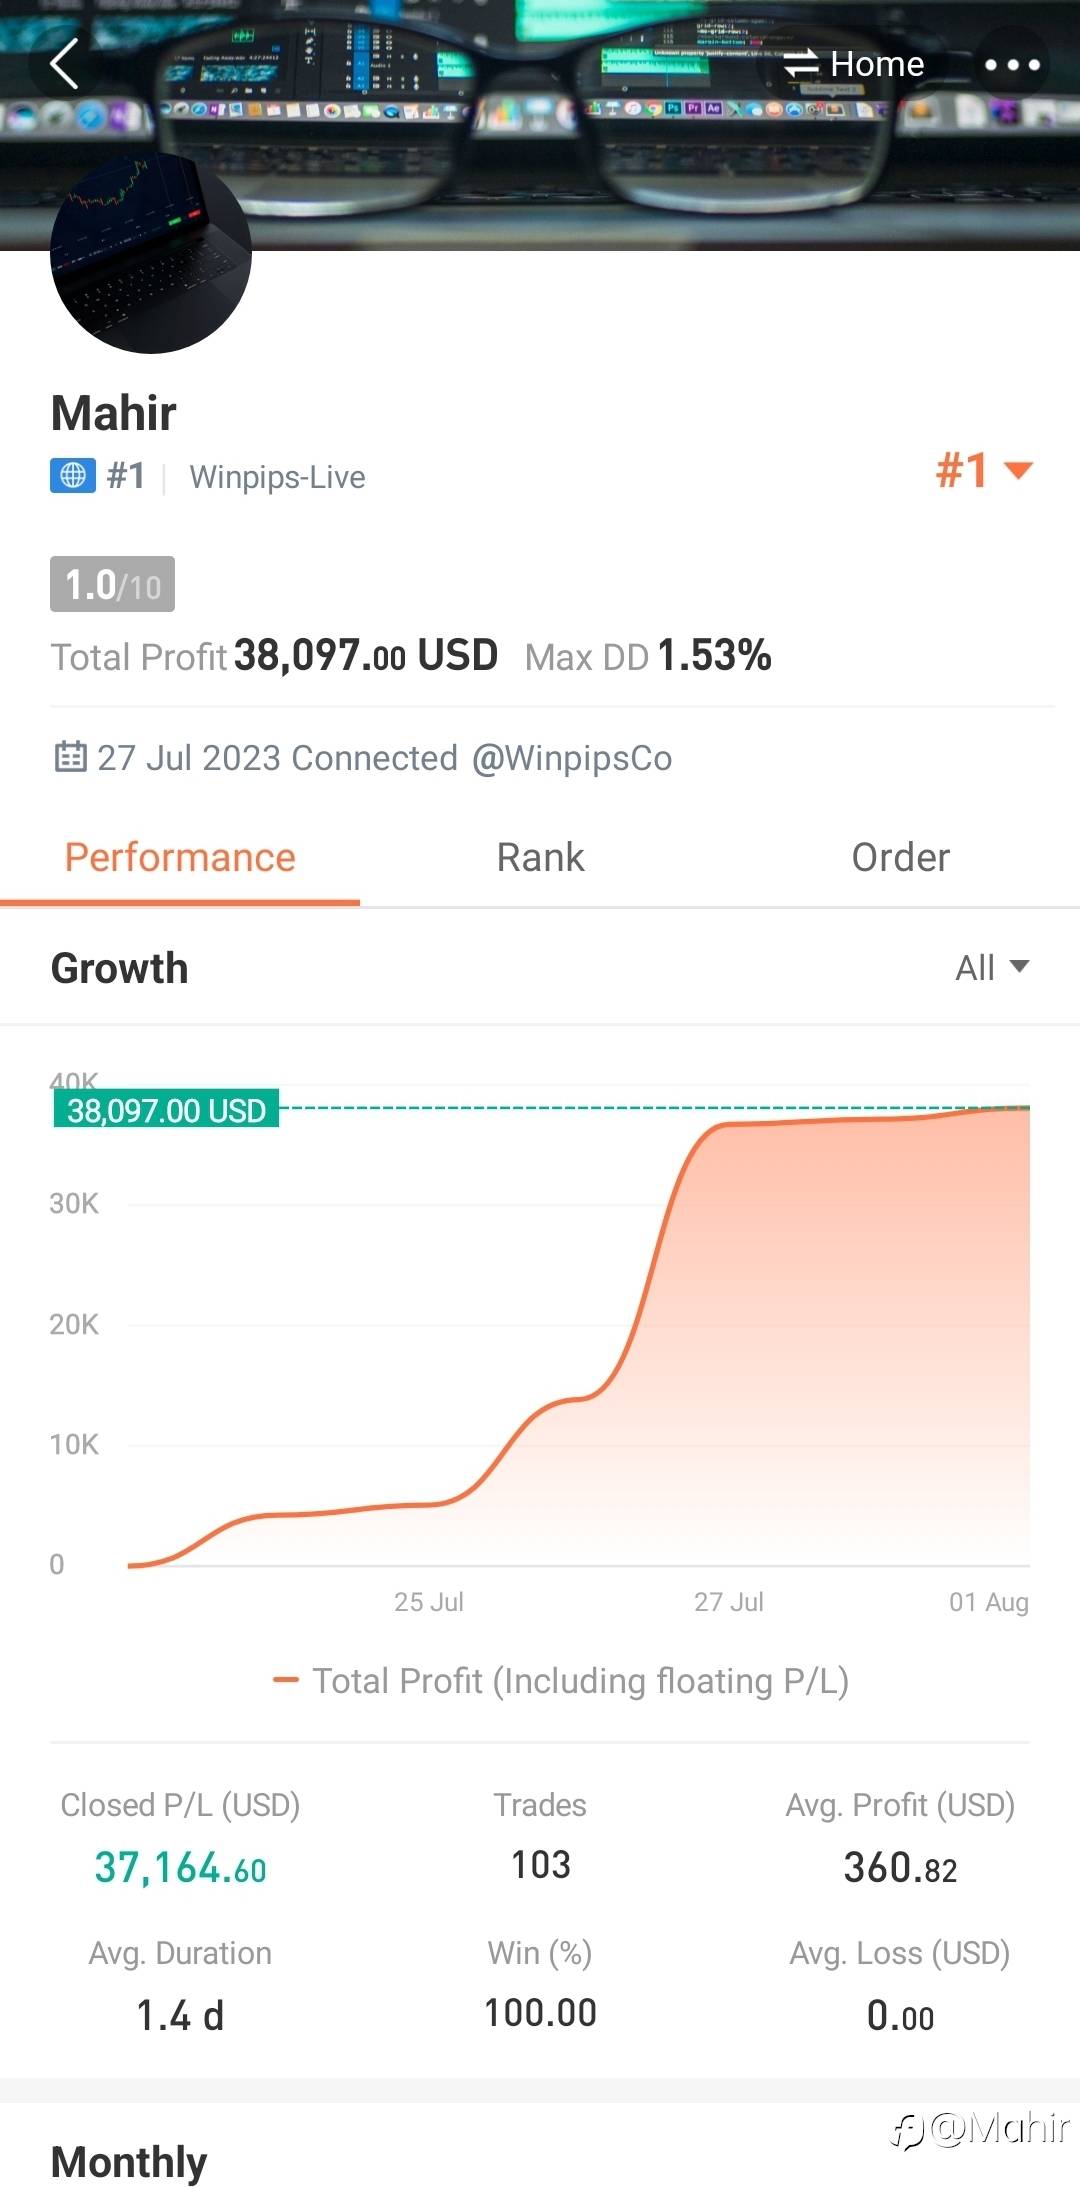
Task: Switch to the Rank tab
Action: [540, 858]
